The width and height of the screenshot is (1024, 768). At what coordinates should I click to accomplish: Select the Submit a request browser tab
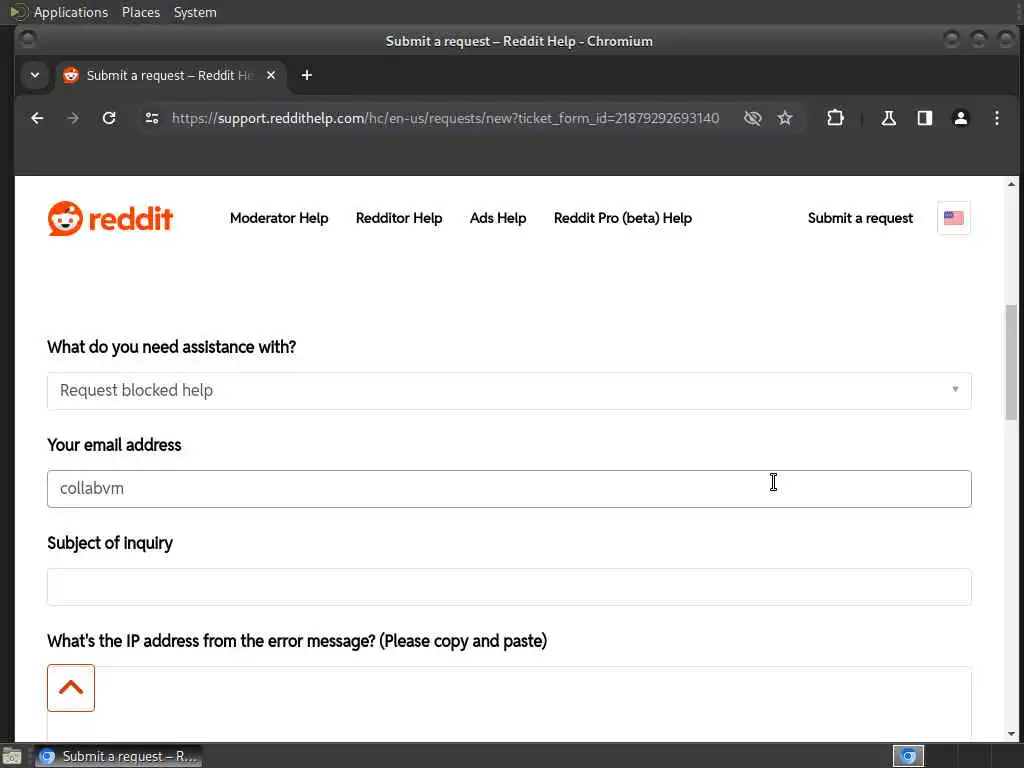tap(170, 75)
